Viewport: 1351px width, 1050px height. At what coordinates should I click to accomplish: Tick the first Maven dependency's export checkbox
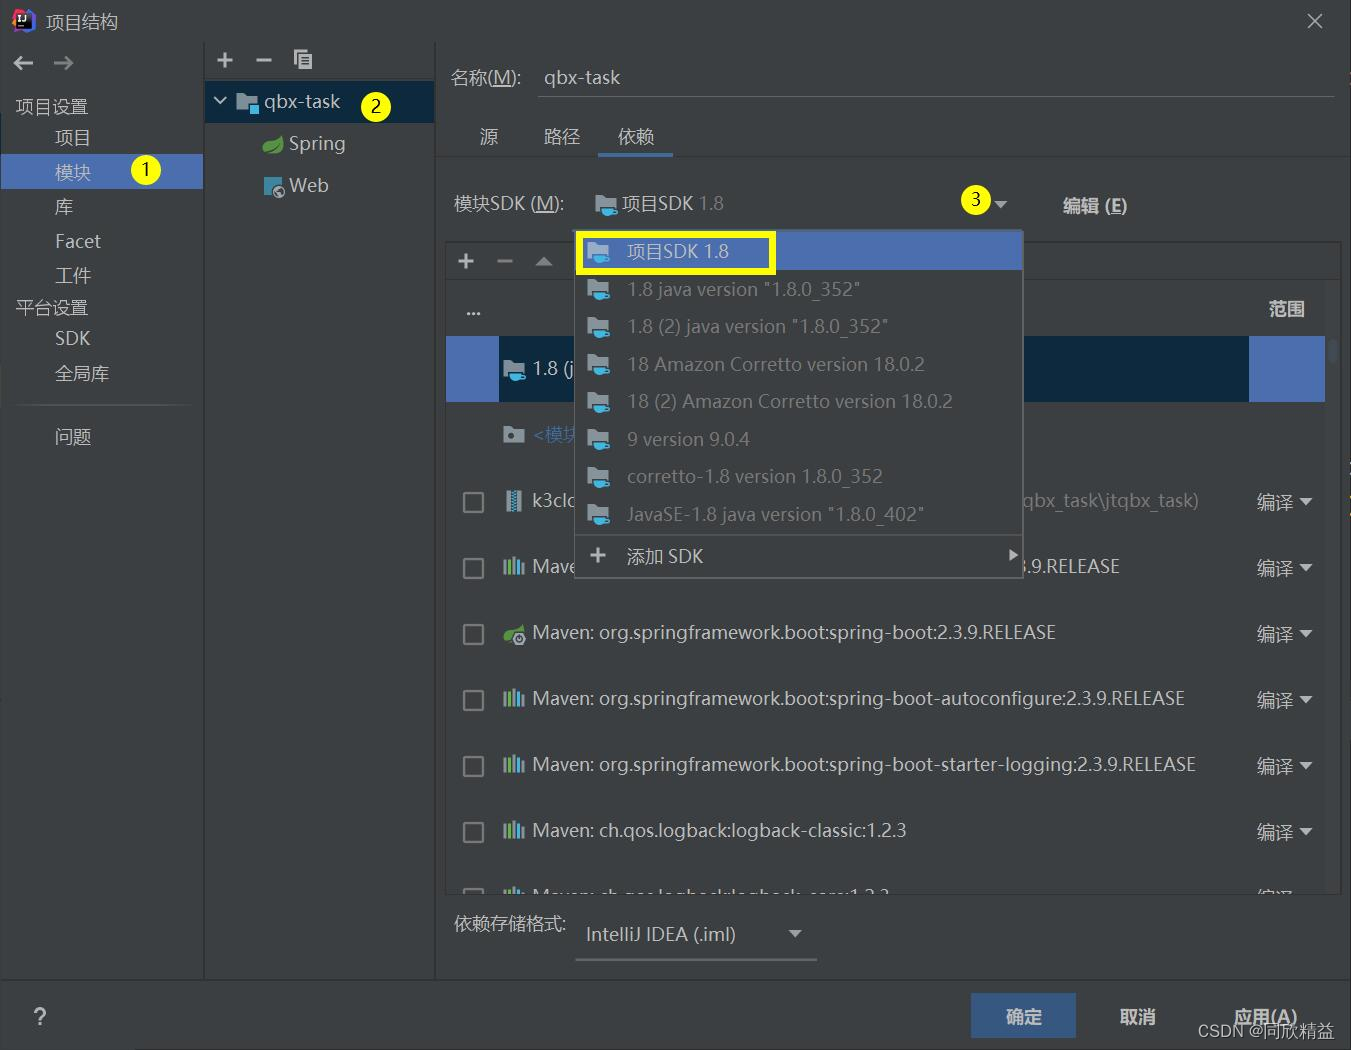tap(474, 568)
